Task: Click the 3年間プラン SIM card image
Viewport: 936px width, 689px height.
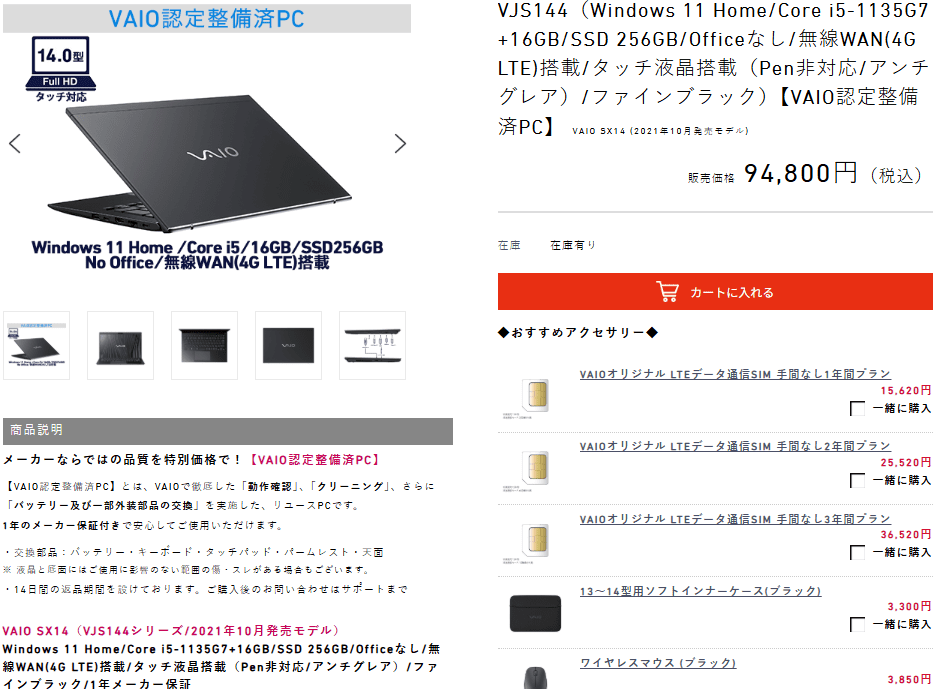Action: (535, 541)
